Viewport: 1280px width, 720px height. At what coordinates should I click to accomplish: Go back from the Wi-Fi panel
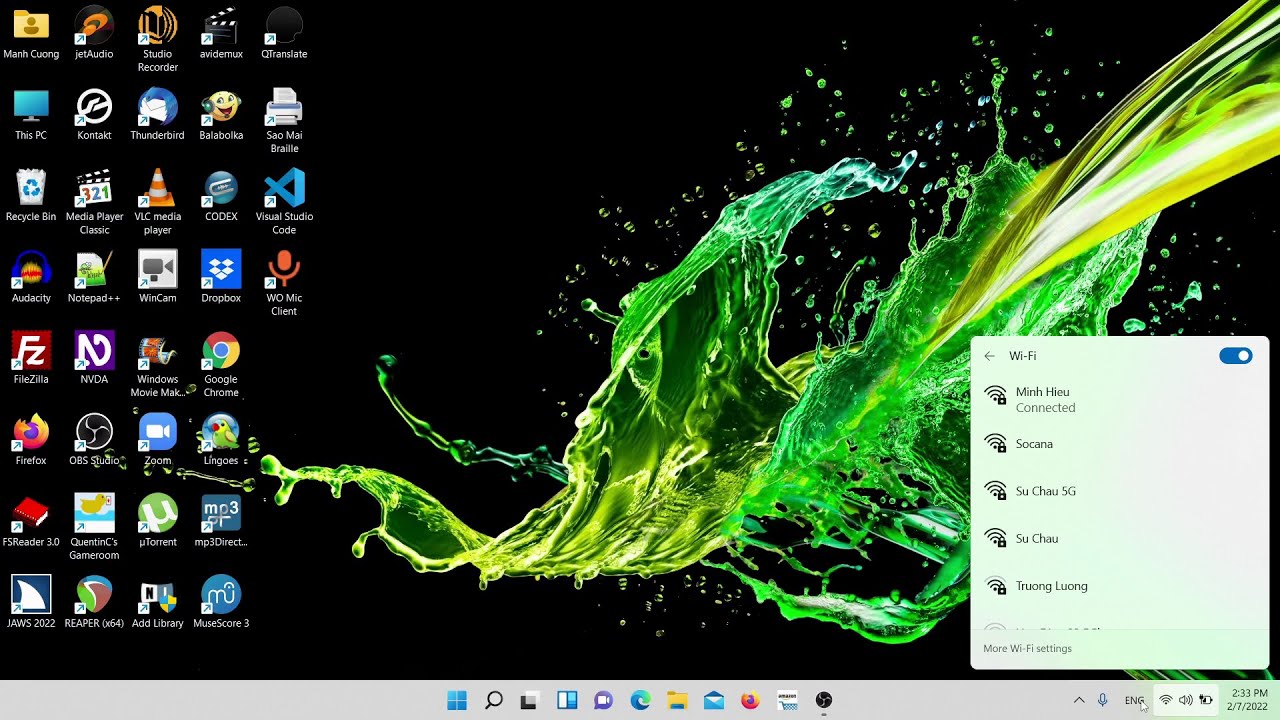pos(989,356)
